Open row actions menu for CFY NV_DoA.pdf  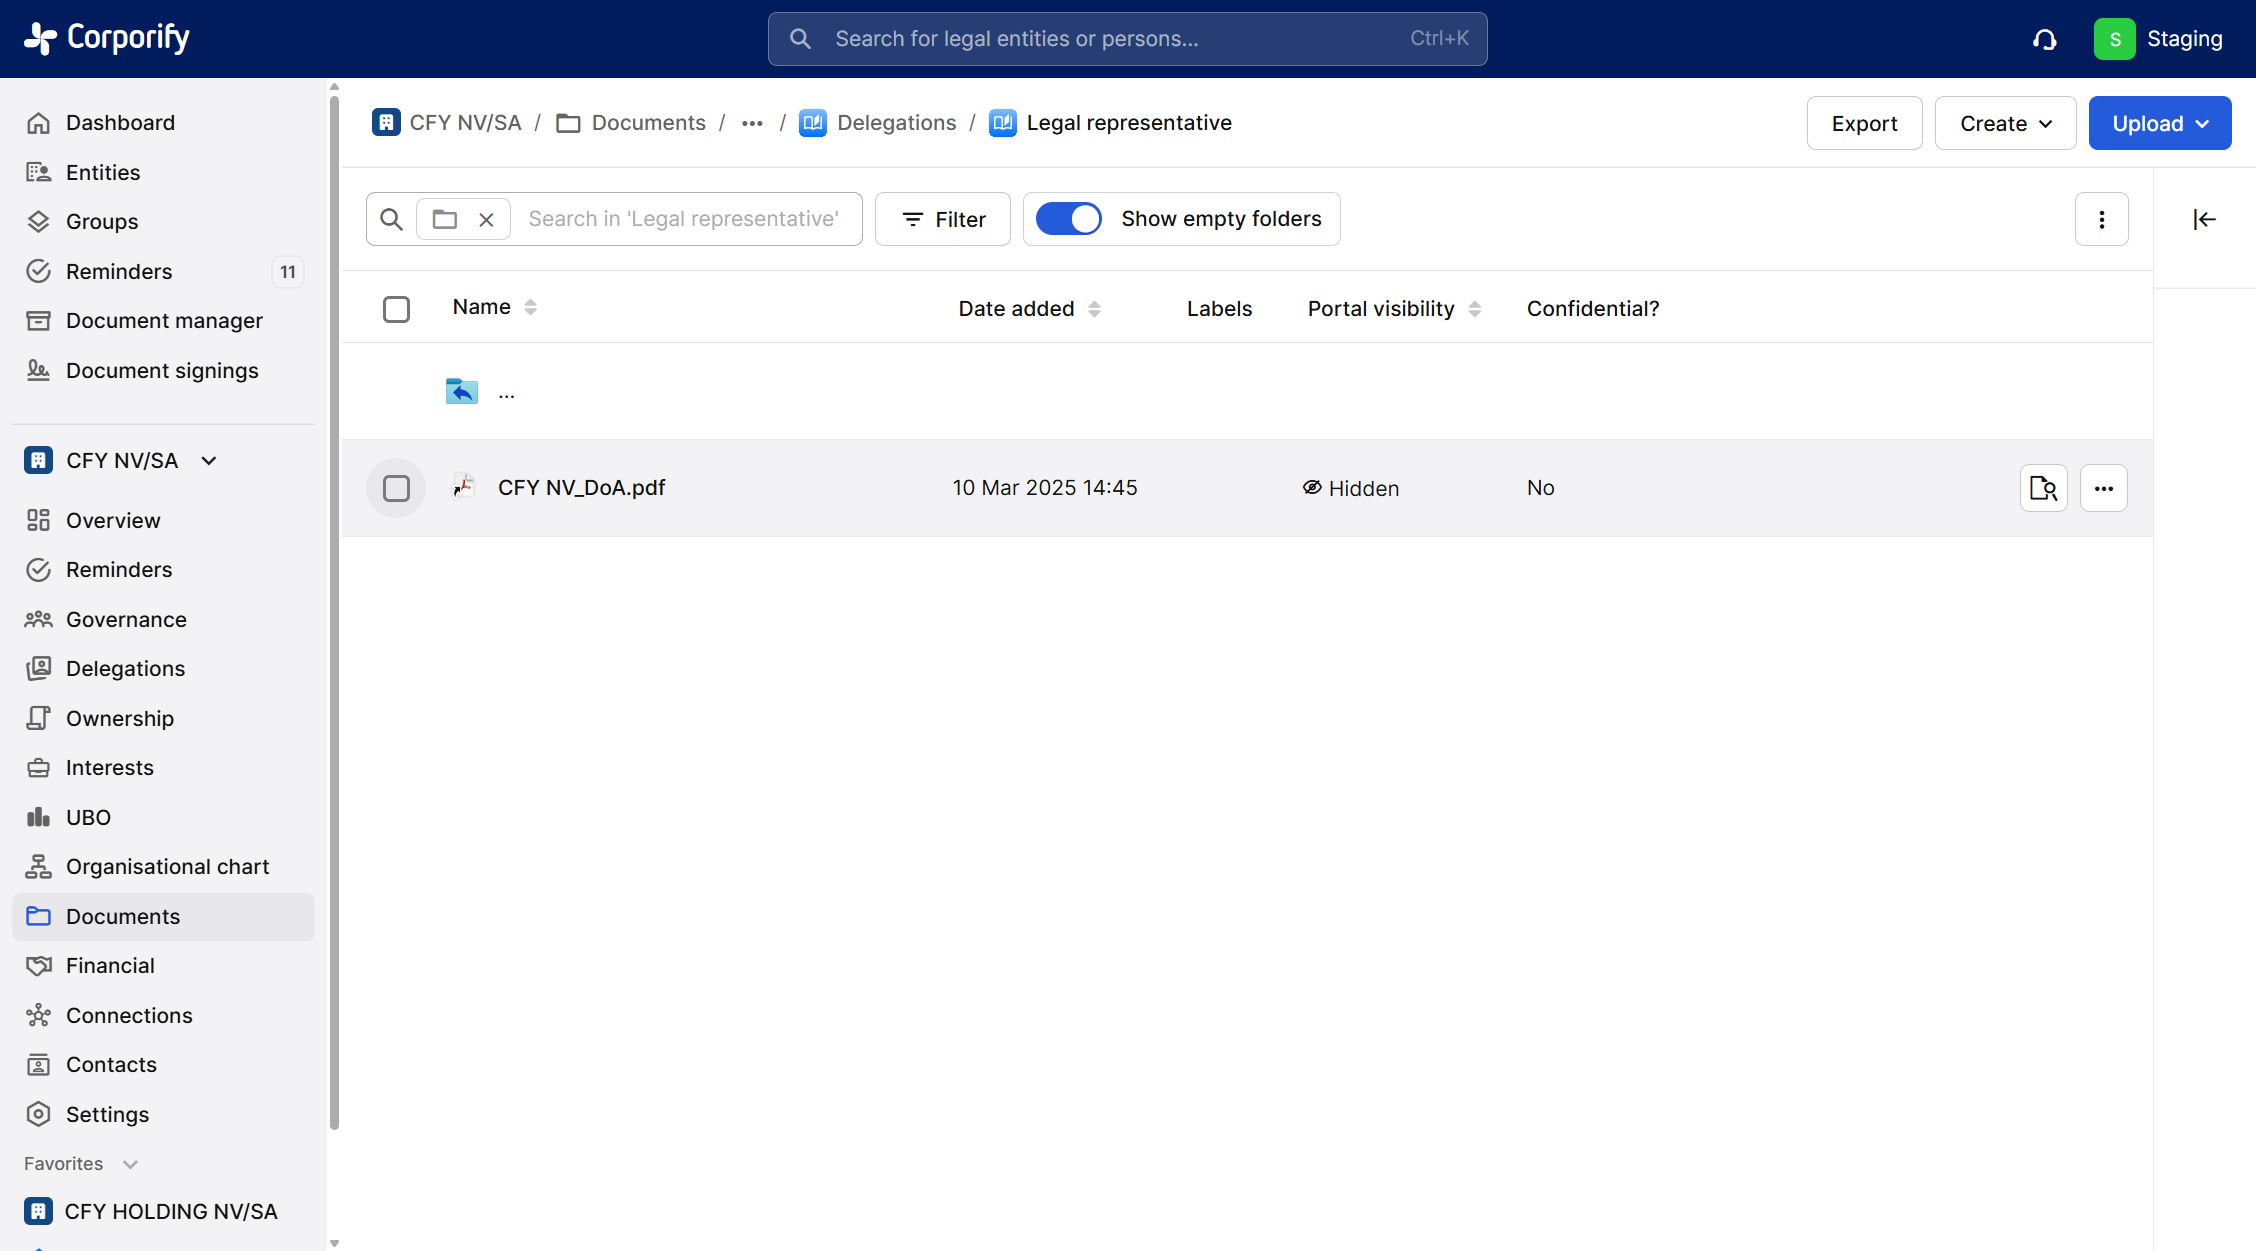2103,488
